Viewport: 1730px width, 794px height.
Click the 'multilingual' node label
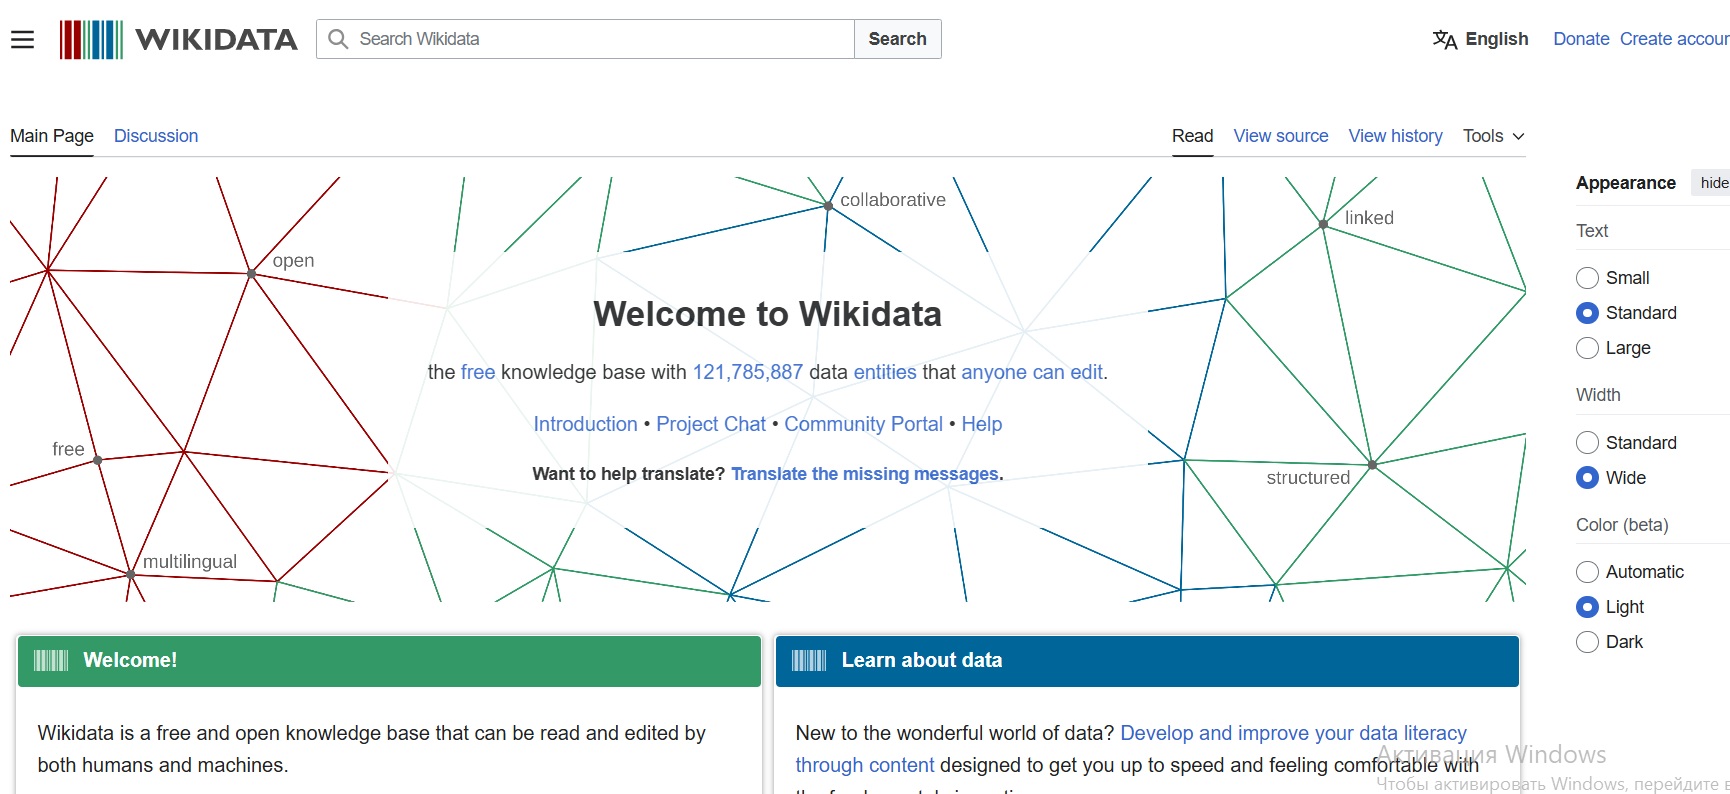(190, 562)
